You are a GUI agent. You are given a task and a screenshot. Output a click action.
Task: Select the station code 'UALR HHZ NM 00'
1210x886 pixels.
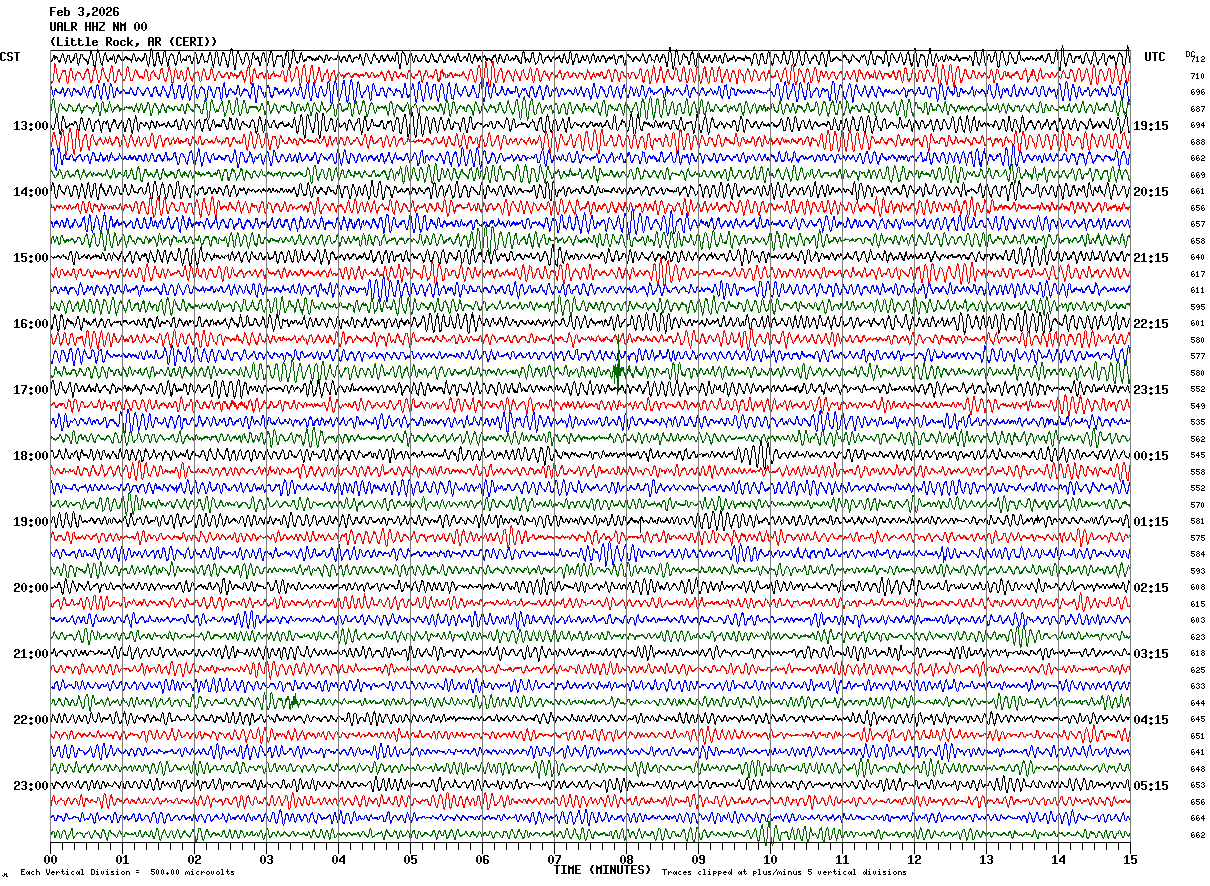click(98, 27)
